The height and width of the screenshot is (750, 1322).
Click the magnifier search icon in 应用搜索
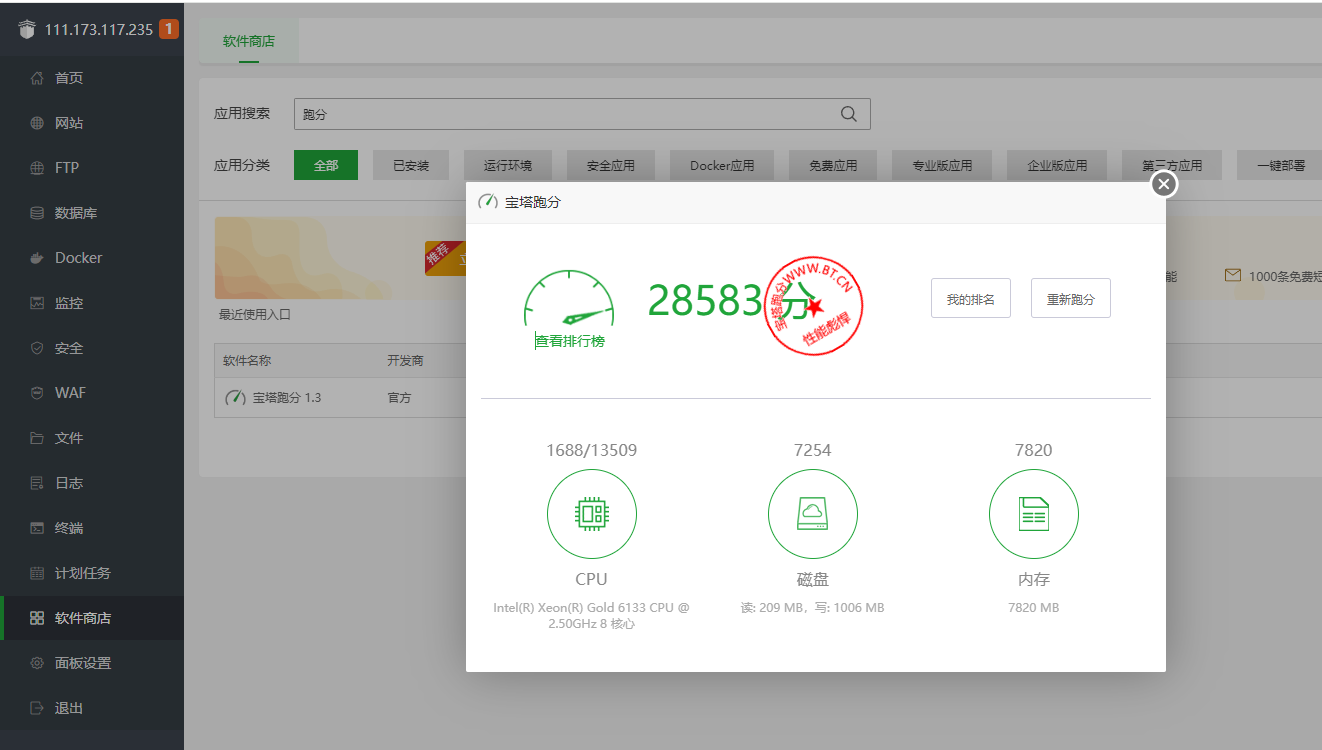click(x=849, y=114)
